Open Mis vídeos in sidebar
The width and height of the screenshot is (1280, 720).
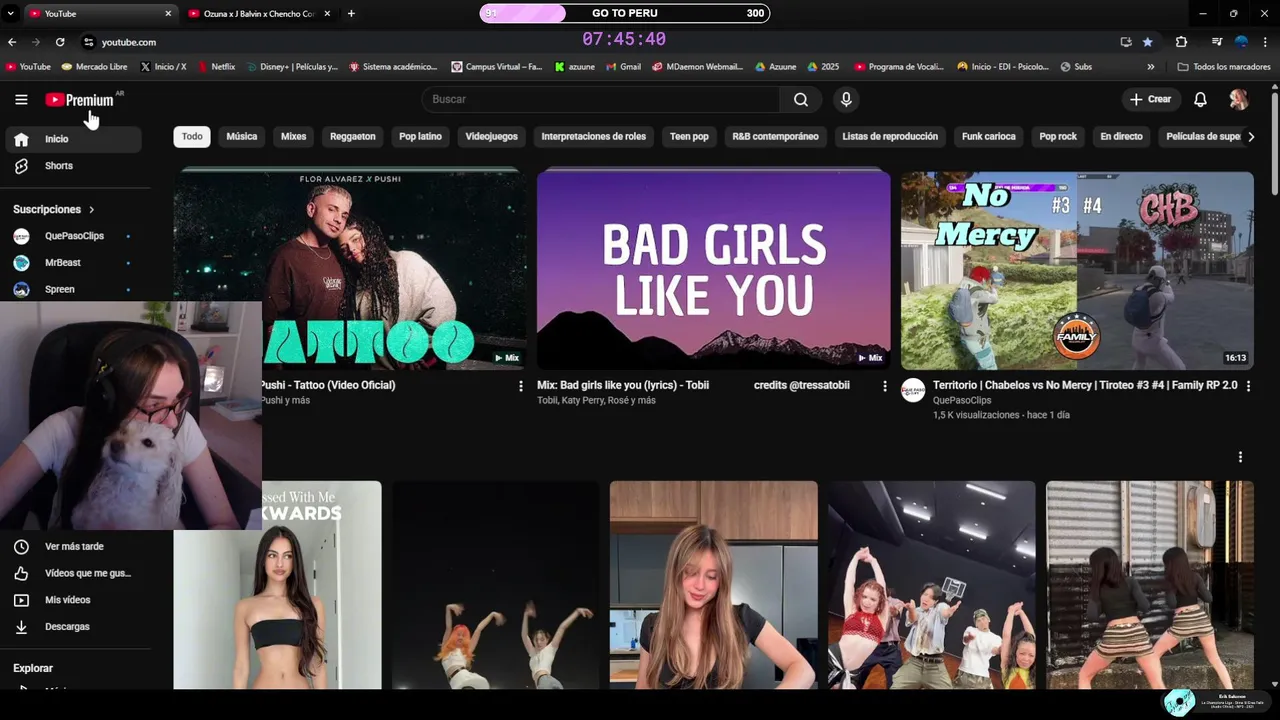tap(74, 600)
